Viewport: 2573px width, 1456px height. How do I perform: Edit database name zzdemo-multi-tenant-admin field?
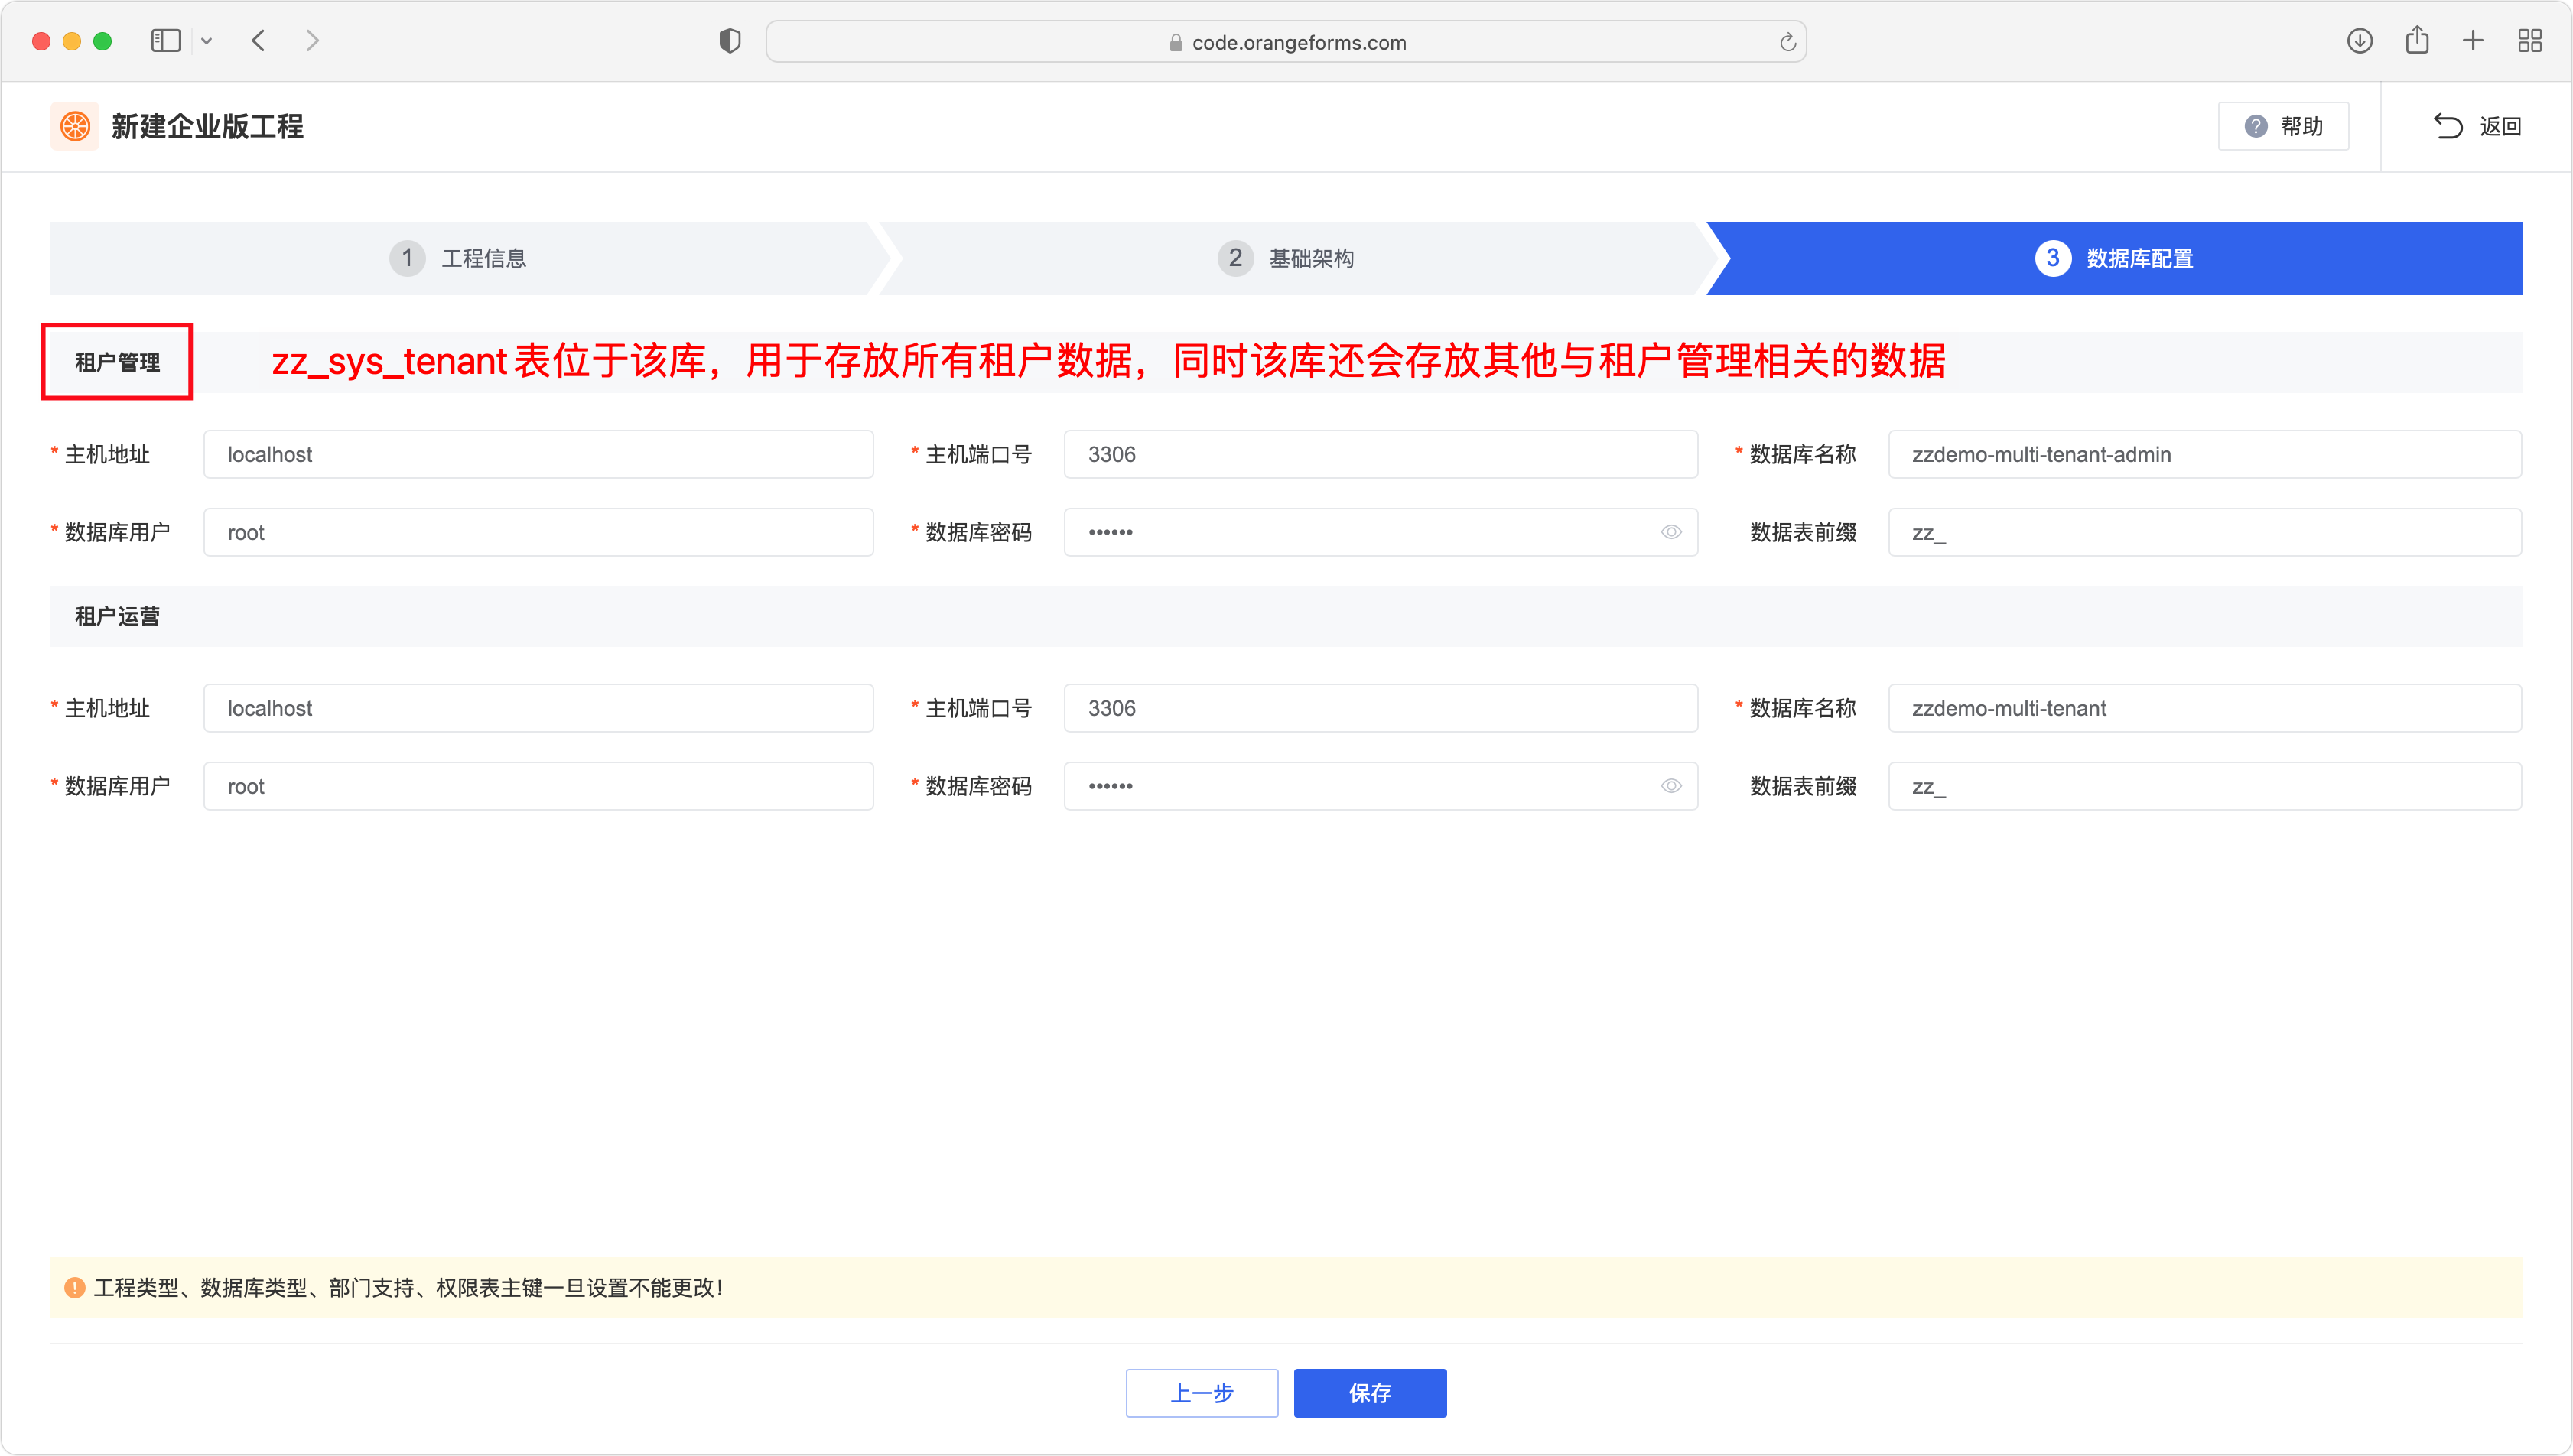pyautogui.click(x=2204, y=454)
